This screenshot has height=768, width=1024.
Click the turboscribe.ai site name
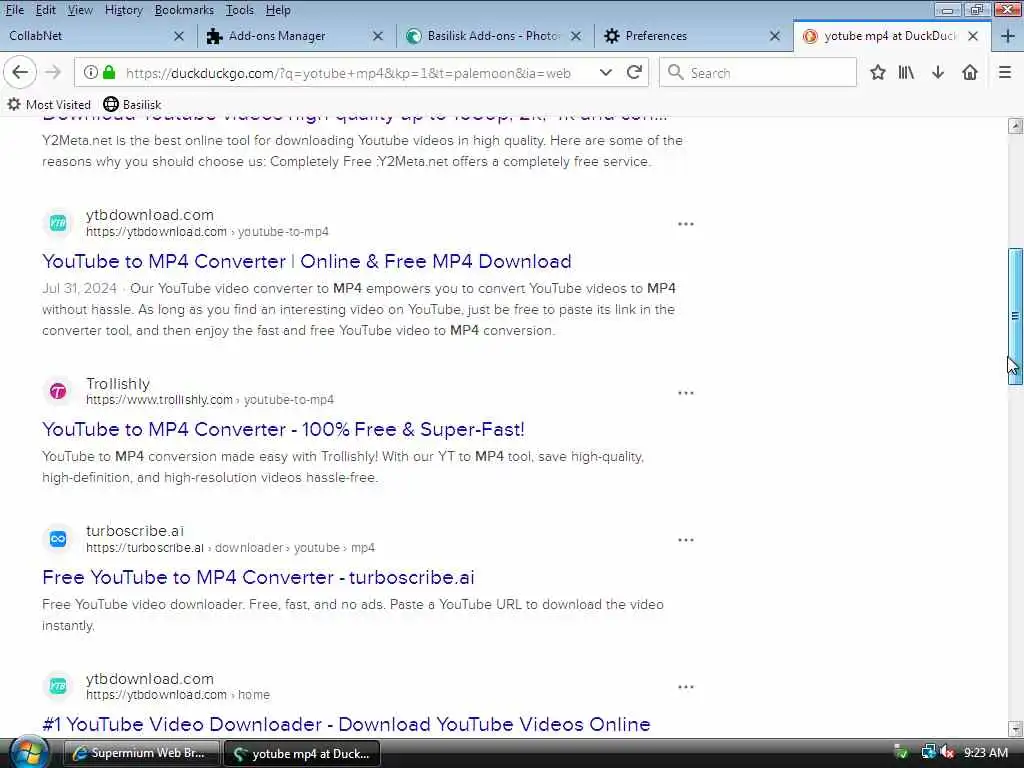click(135, 531)
